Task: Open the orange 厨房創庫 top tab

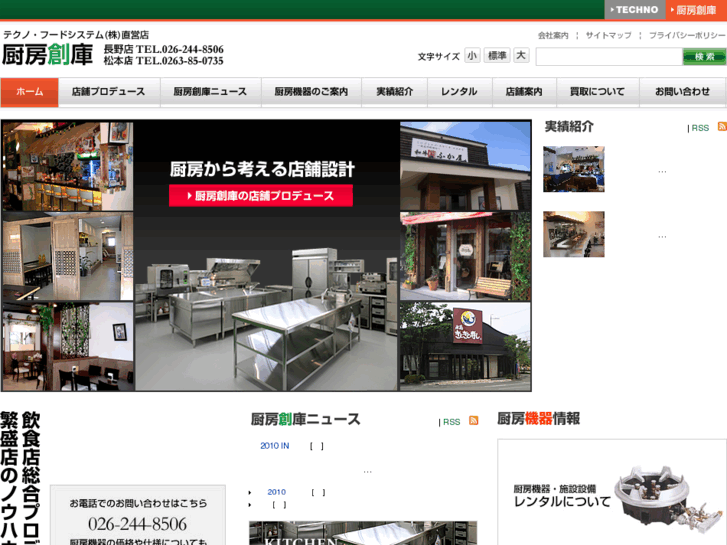Action: 696,10
